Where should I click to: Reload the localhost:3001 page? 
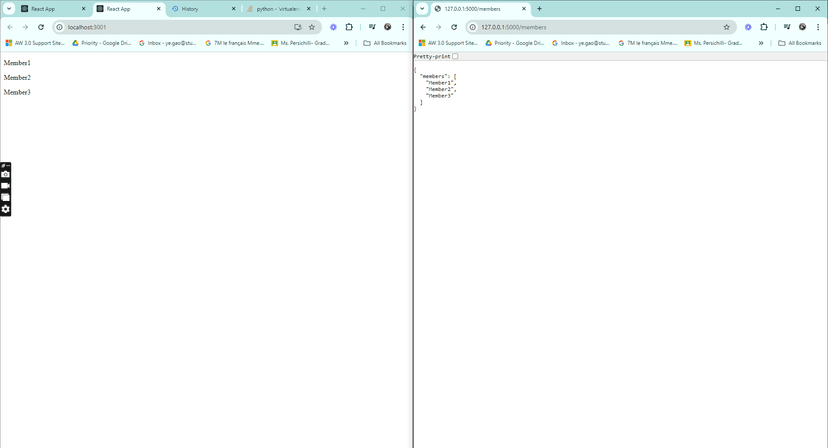41,27
